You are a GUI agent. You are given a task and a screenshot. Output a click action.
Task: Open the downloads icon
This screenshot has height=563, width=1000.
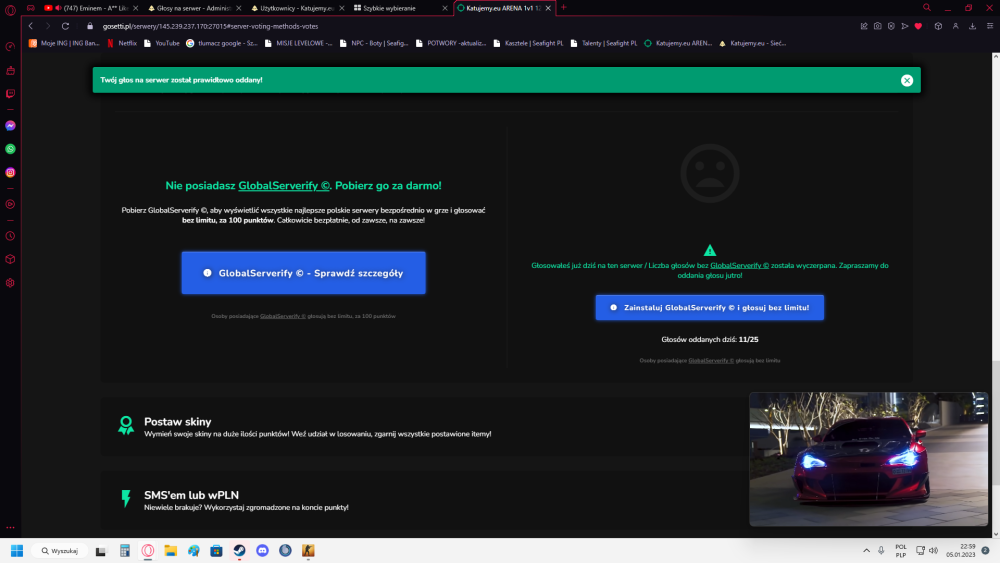pyautogui.click(x=973, y=26)
